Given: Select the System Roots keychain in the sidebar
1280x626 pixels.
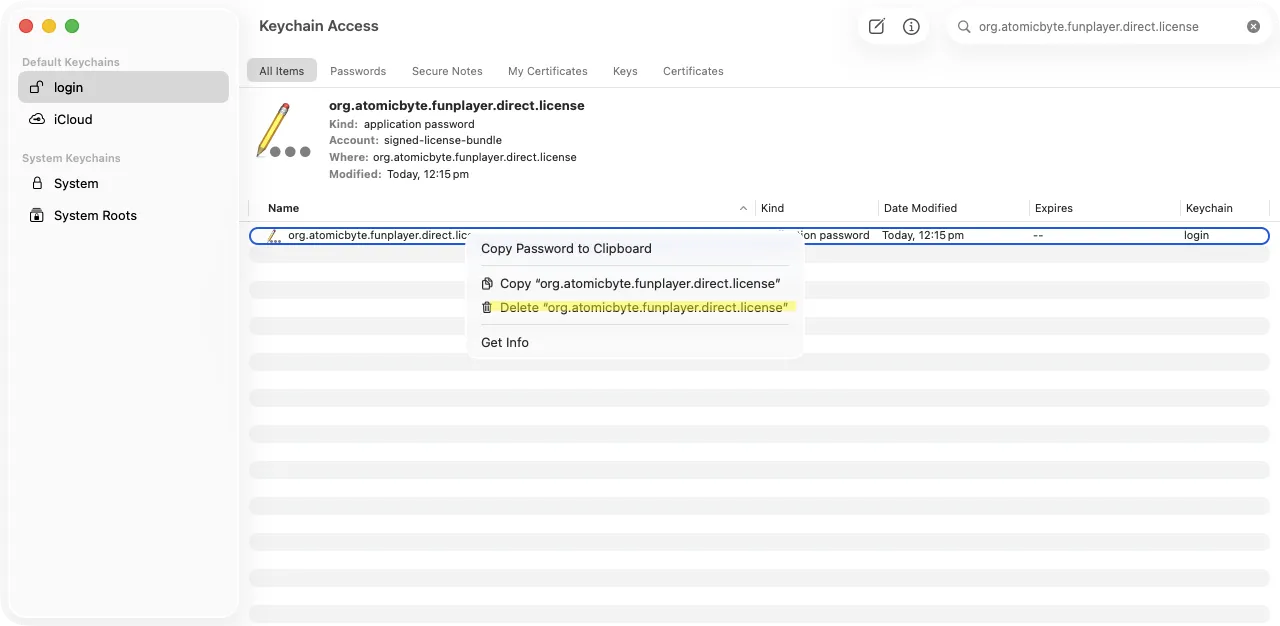Looking at the screenshot, I should point(123,215).
